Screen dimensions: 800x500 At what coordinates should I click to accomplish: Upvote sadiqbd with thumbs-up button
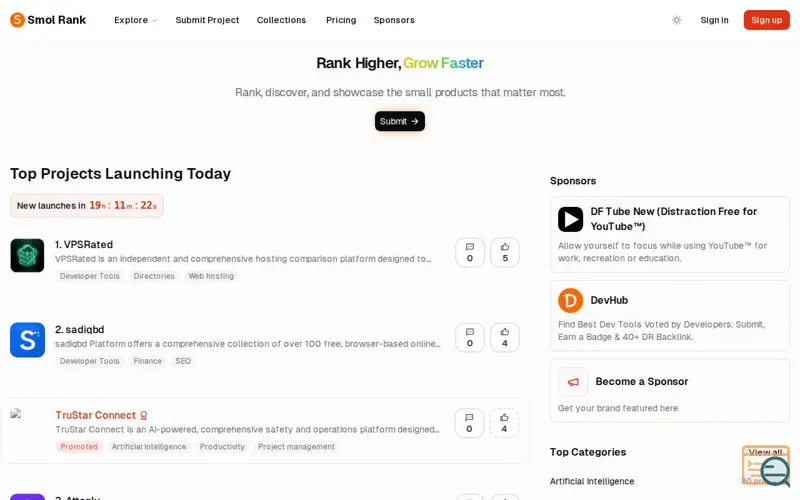[x=505, y=337]
